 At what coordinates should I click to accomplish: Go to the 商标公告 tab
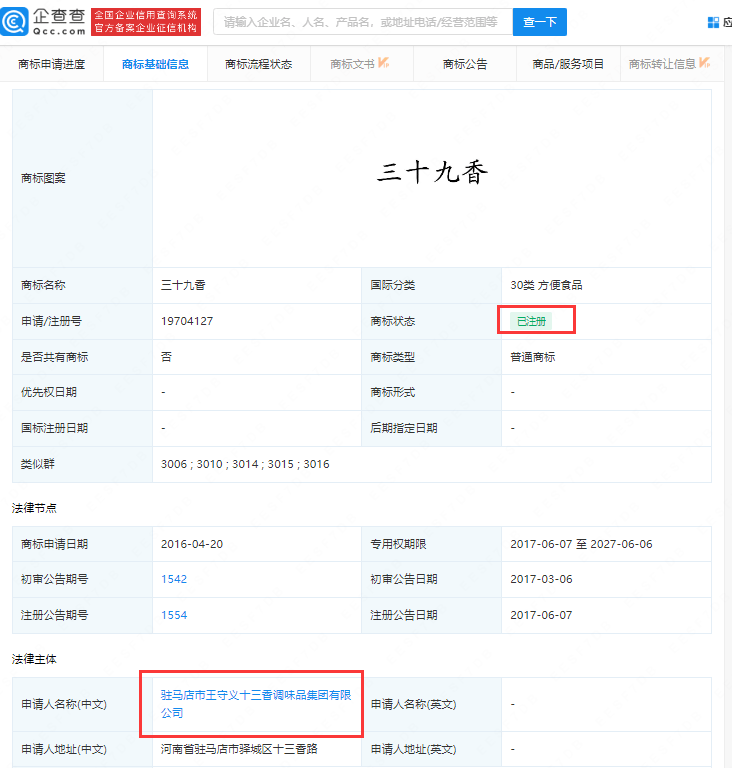point(465,64)
